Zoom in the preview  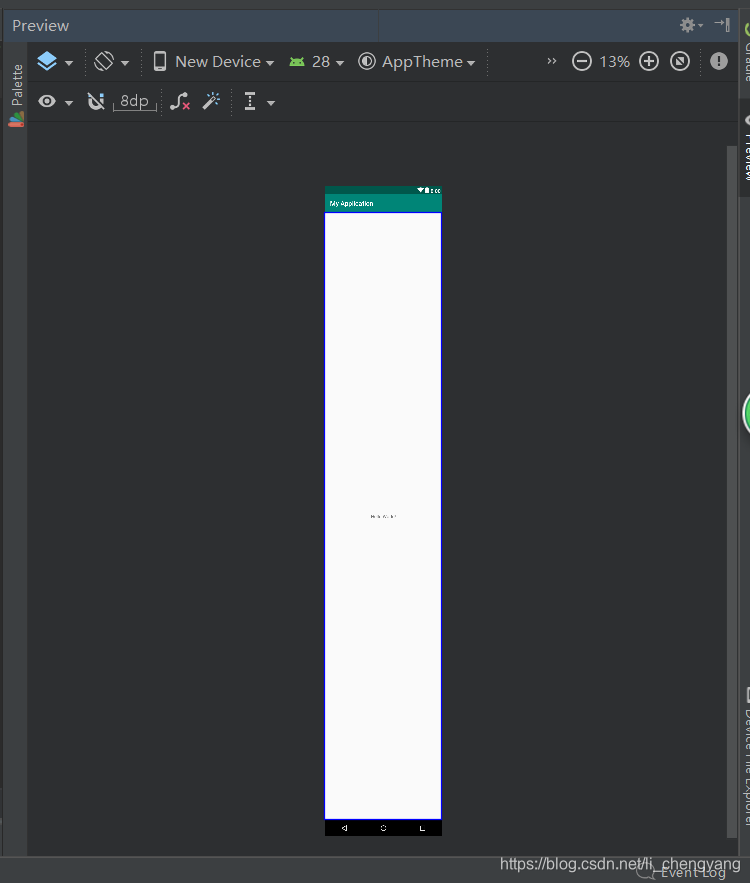[x=649, y=61]
